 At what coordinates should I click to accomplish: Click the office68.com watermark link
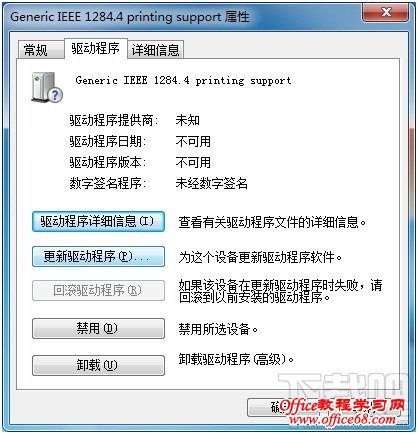[x=342, y=420]
